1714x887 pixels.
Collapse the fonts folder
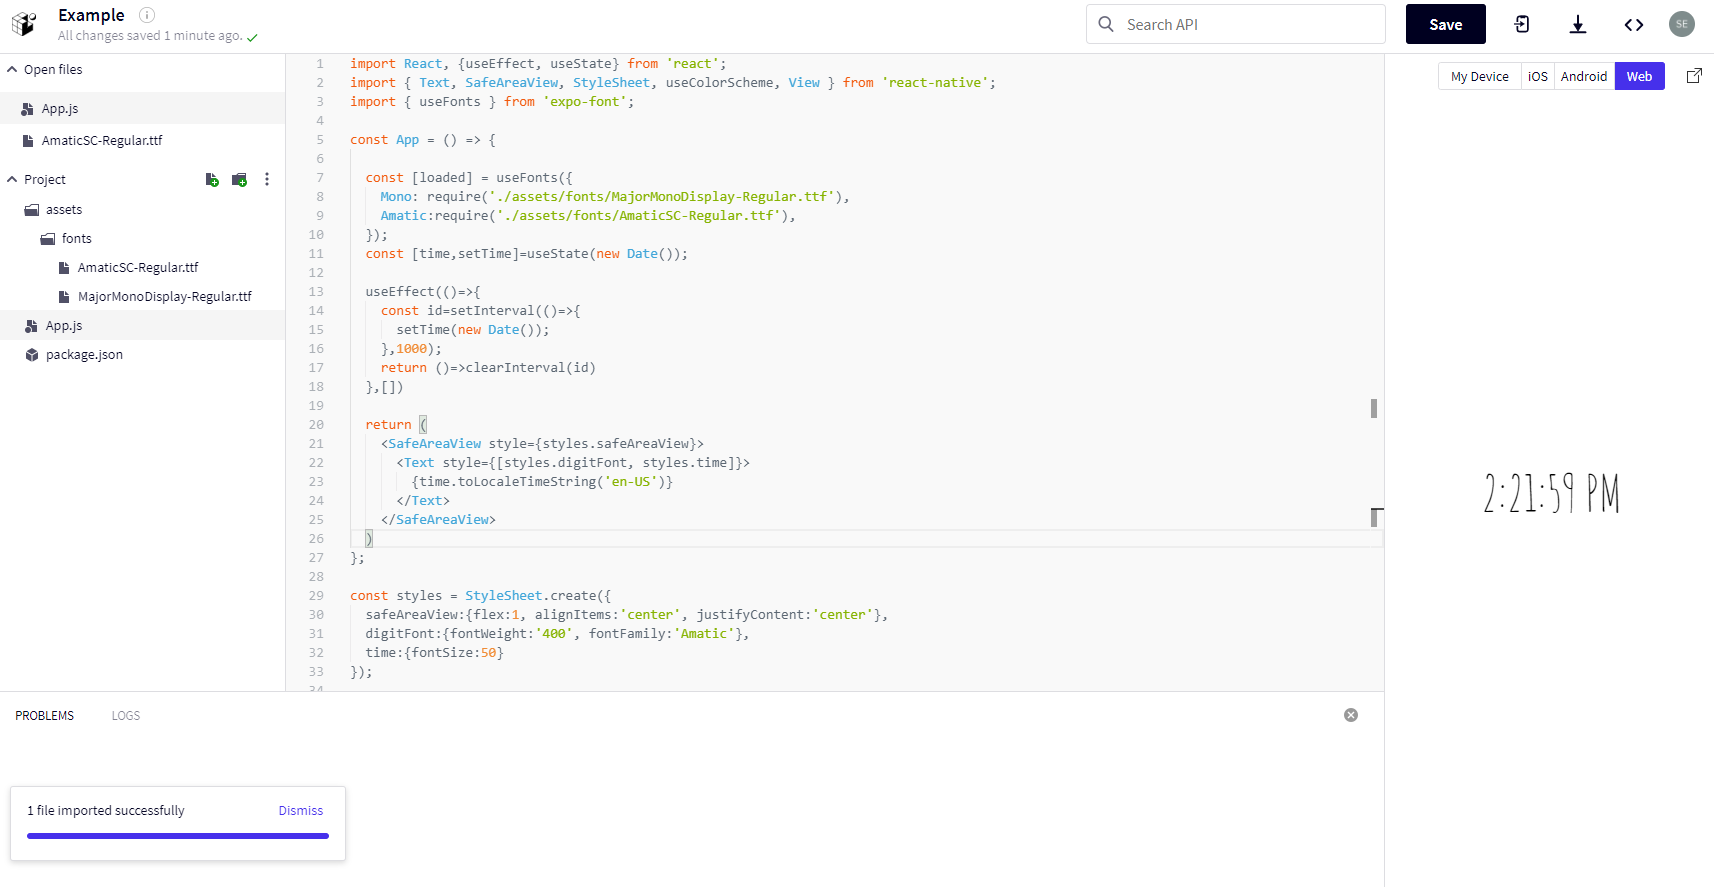pos(48,239)
